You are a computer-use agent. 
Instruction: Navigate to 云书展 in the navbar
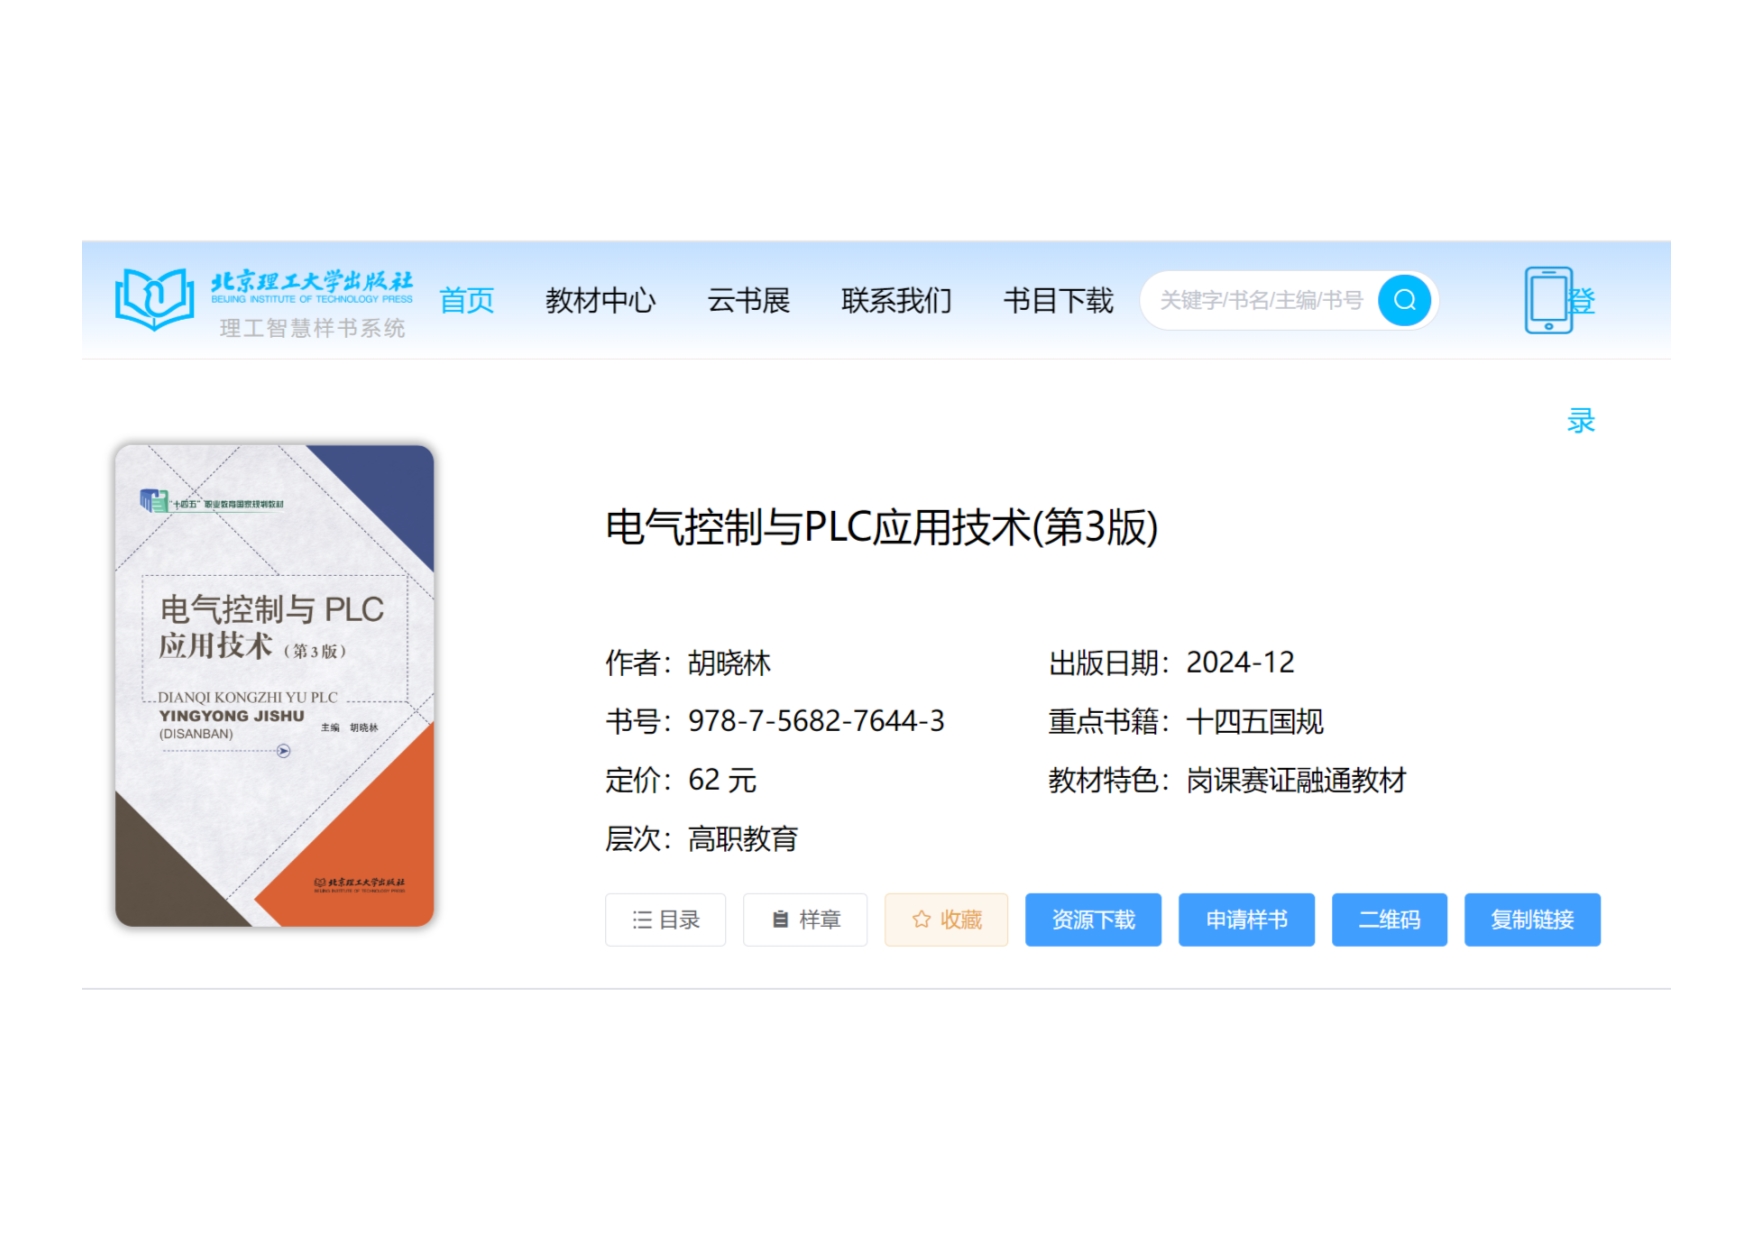point(748,300)
